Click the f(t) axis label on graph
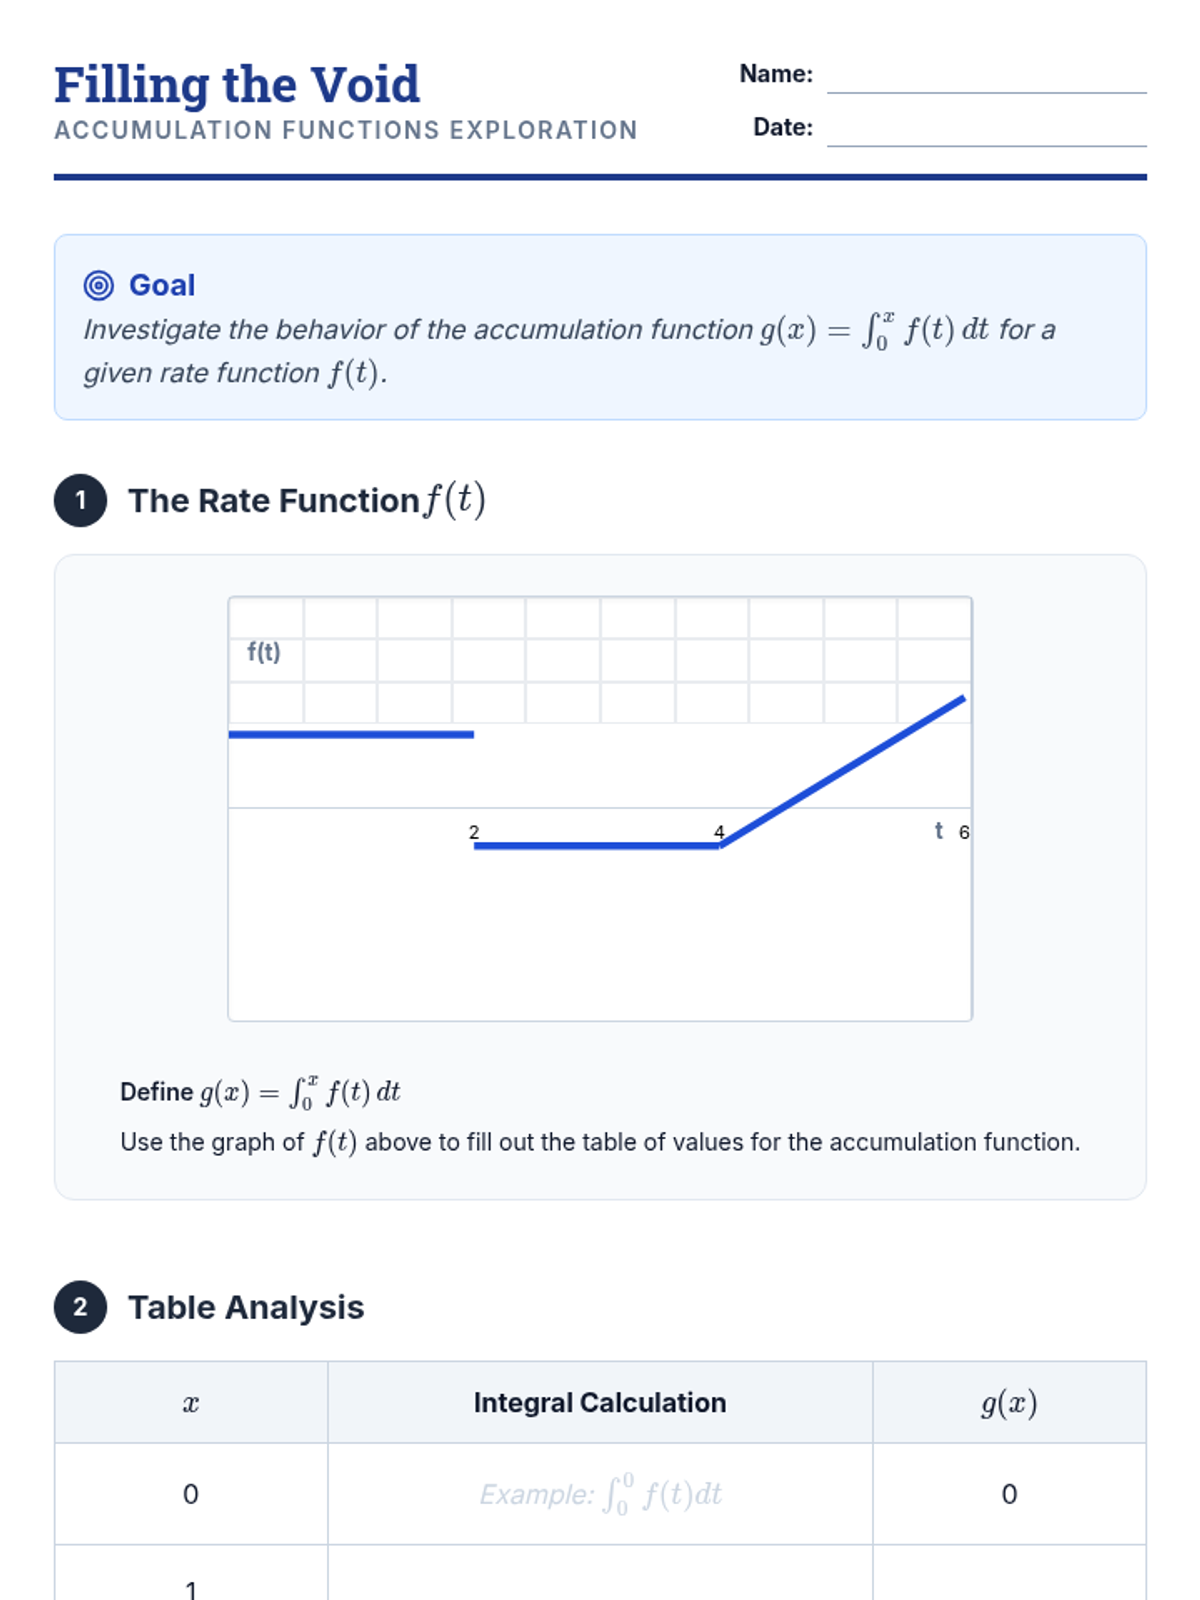 (x=264, y=652)
